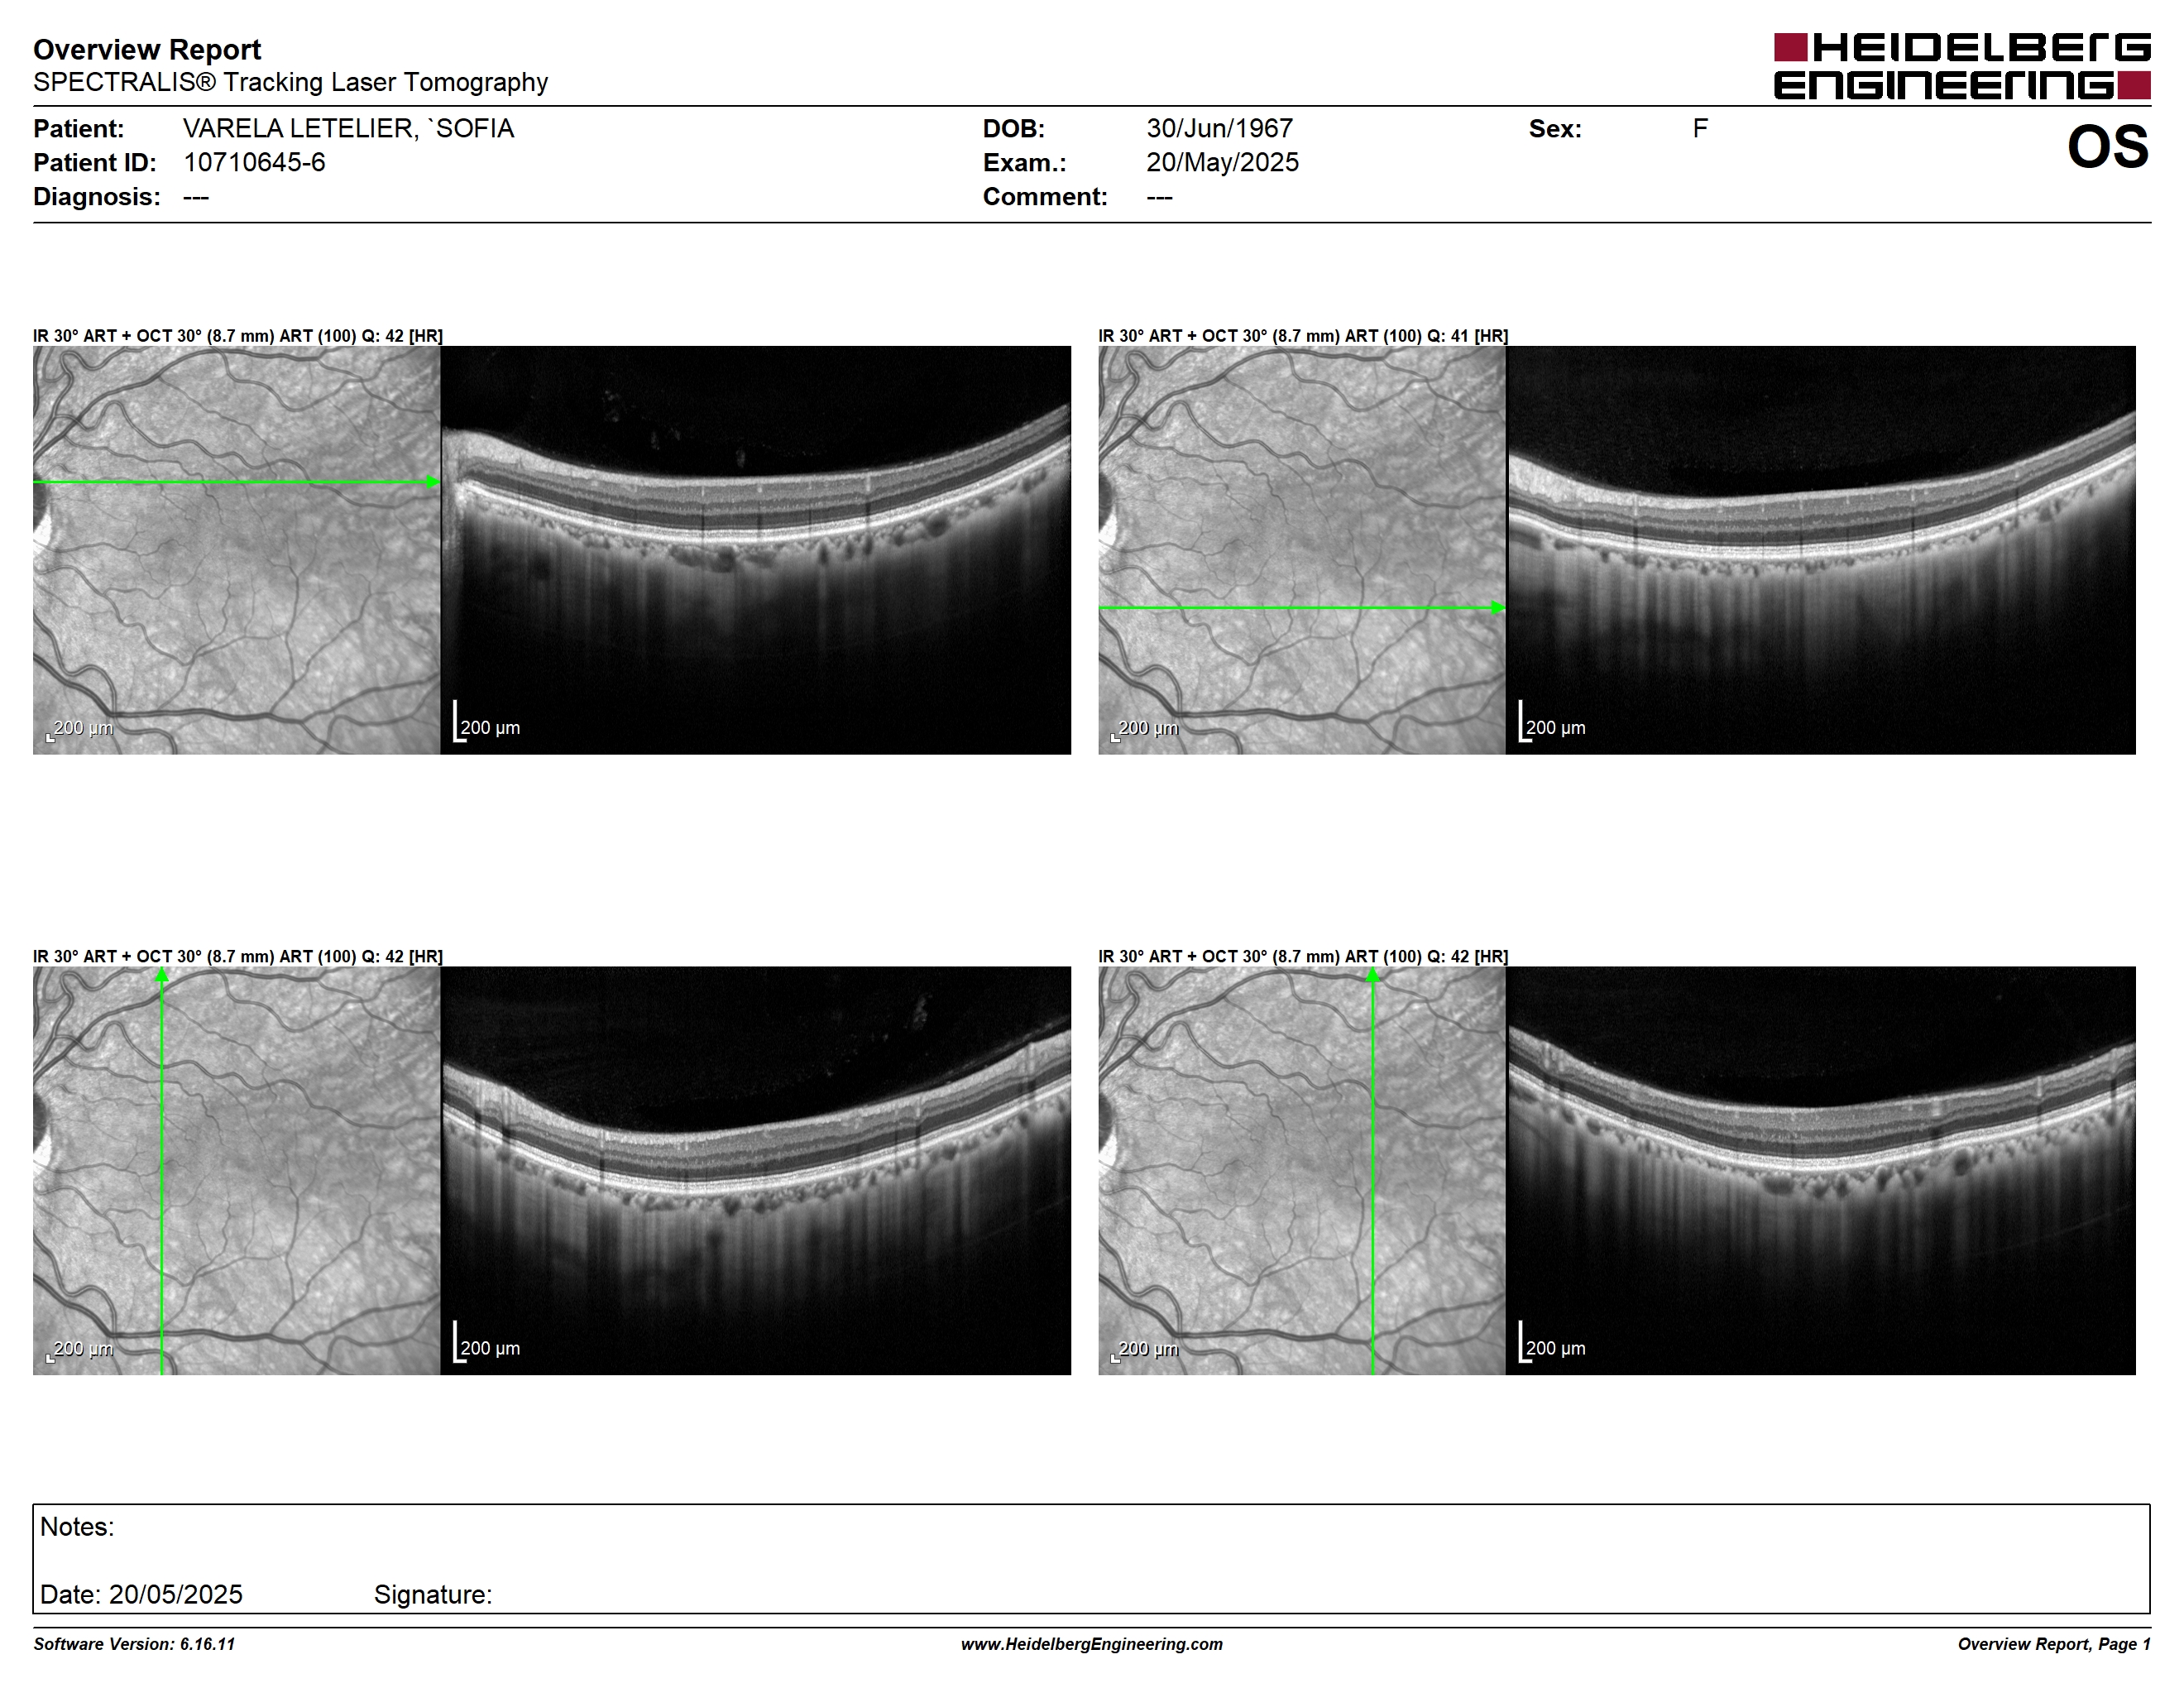Click Overview Report, Page 1 footer
Screen dimensions: 2184x1688
point(2054,1644)
